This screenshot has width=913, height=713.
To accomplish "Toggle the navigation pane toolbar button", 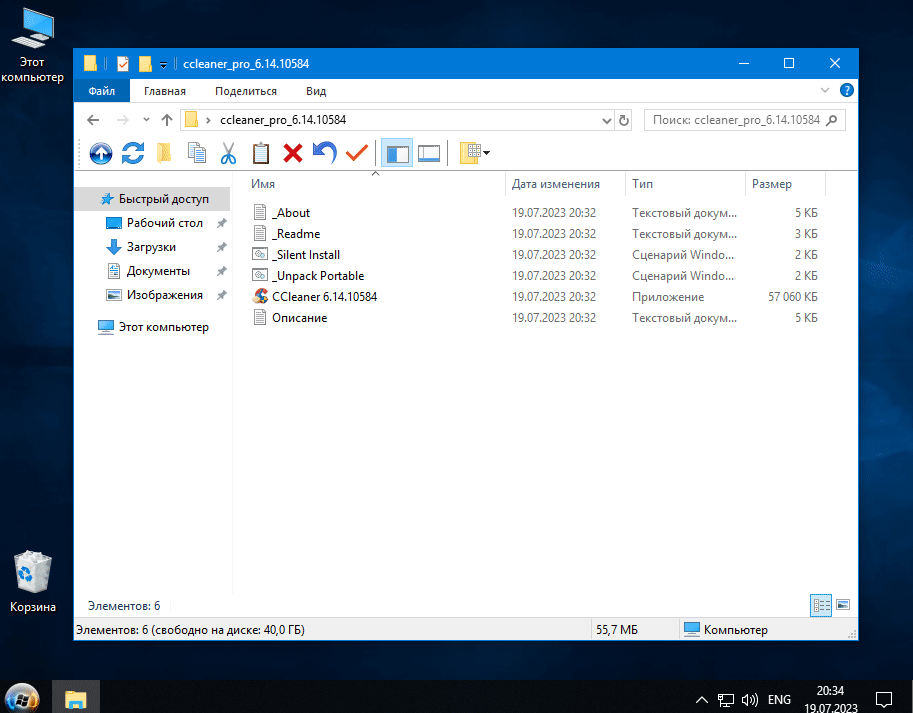I will (x=397, y=153).
